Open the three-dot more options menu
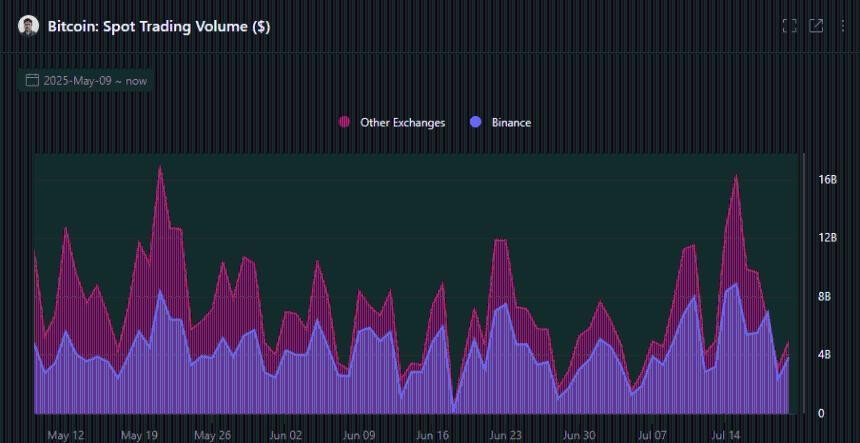The height and width of the screenshot is (443, 860). point(843,26)
